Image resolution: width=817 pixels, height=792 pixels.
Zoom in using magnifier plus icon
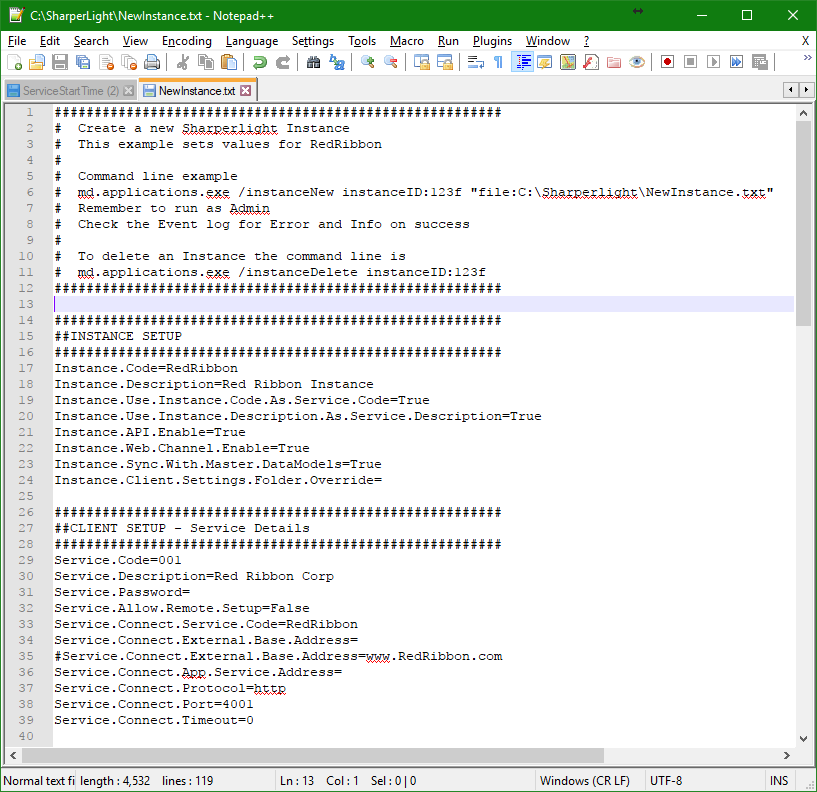(367, 62)
